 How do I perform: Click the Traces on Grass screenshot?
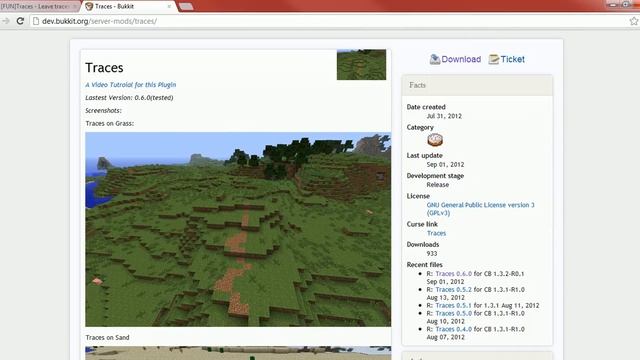coord(238,229)
